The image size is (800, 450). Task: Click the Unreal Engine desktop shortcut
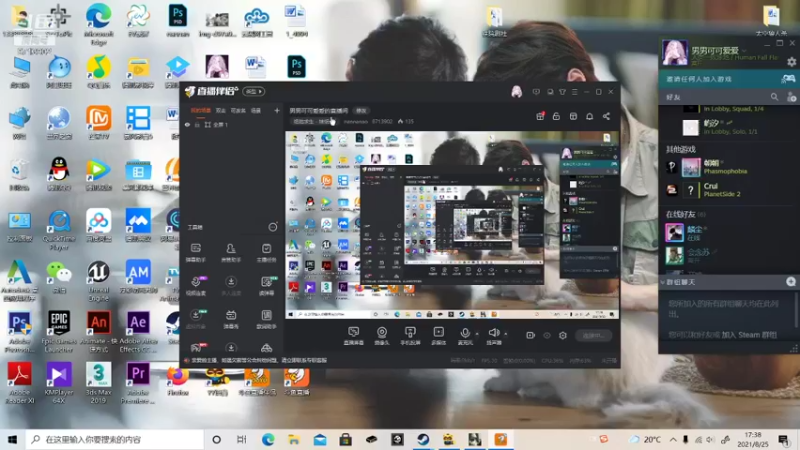(x=98, y=281)
